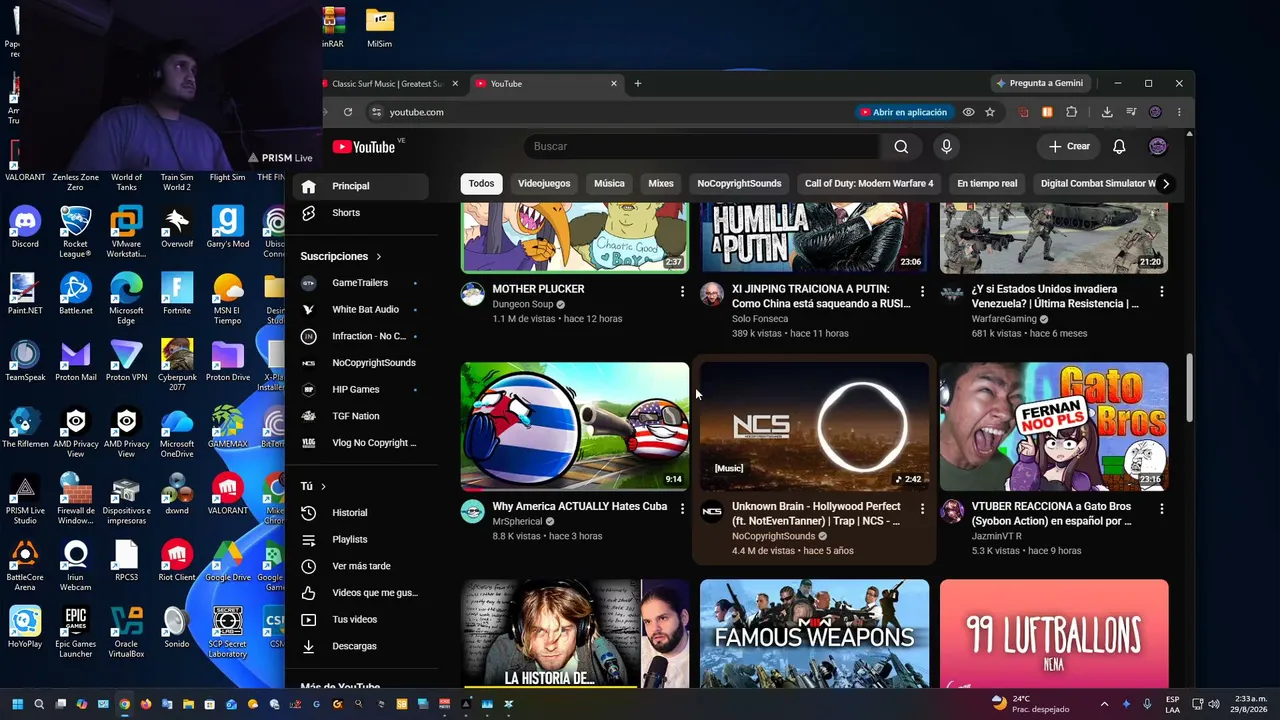Play the NCS Hollywood Perfect video thumbnail

(814, 426)
